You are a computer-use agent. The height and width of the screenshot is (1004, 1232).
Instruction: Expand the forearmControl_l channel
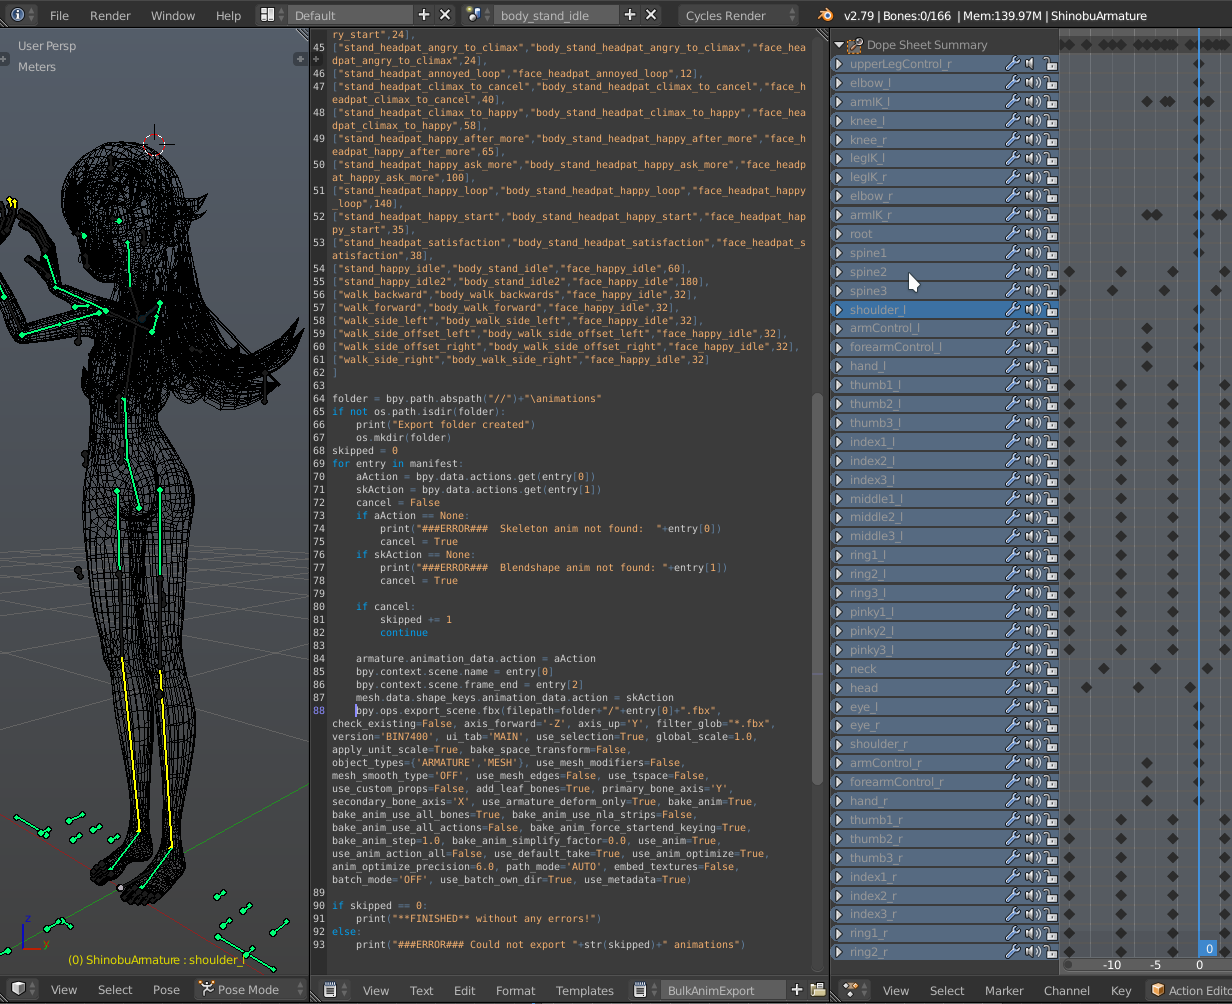click(x=839, y=347)
